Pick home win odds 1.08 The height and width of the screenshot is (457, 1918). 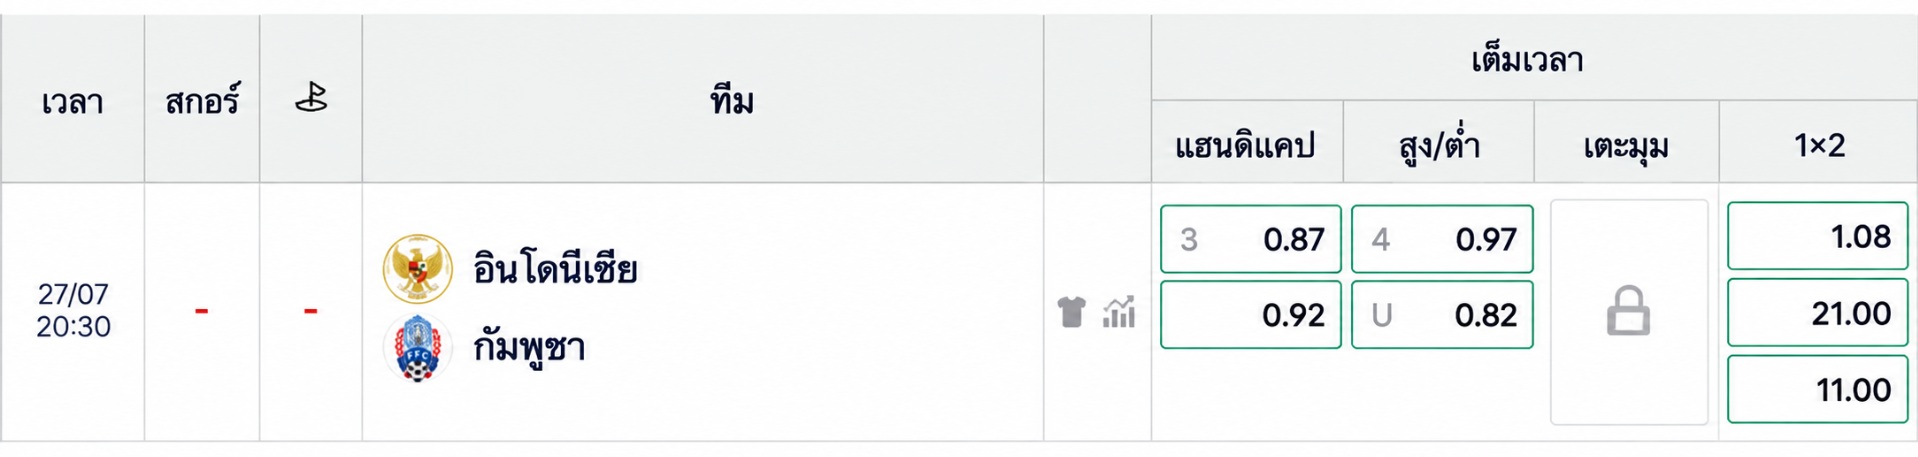coord(1818,236)
